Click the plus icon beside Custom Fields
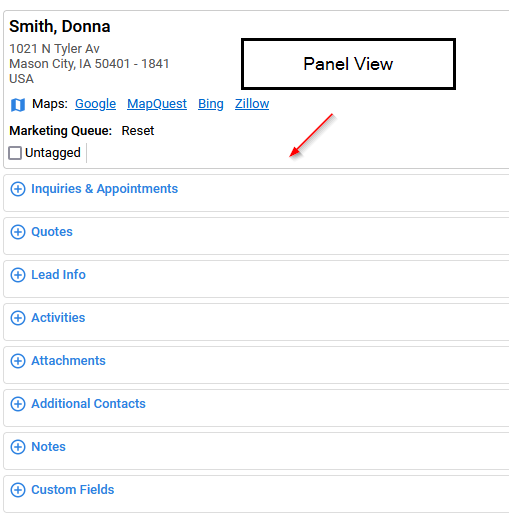Image resolution: width=509 pixels, height=528 pixels. tap(18, 490)
